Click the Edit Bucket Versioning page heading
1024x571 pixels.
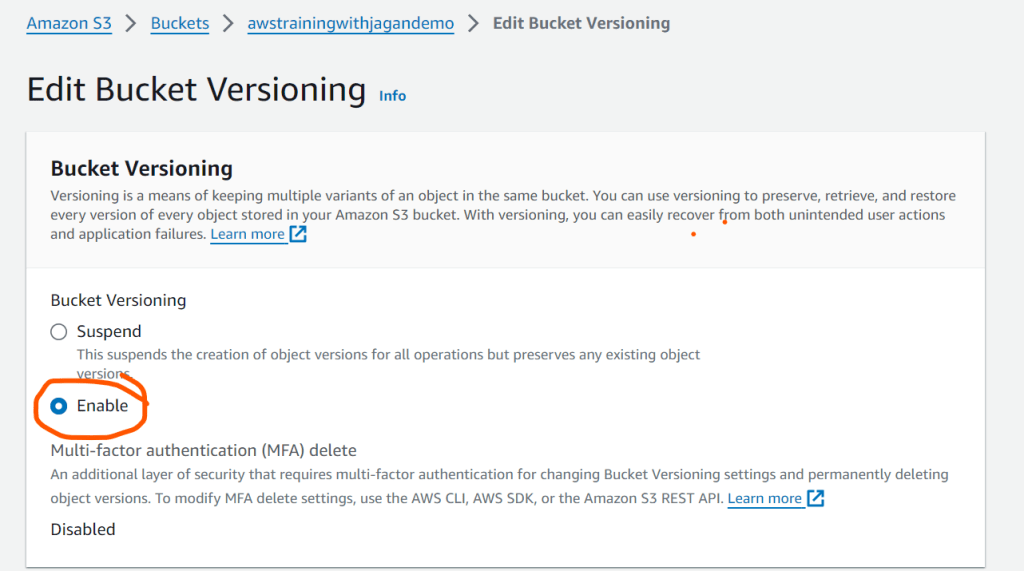coord(196,90)
